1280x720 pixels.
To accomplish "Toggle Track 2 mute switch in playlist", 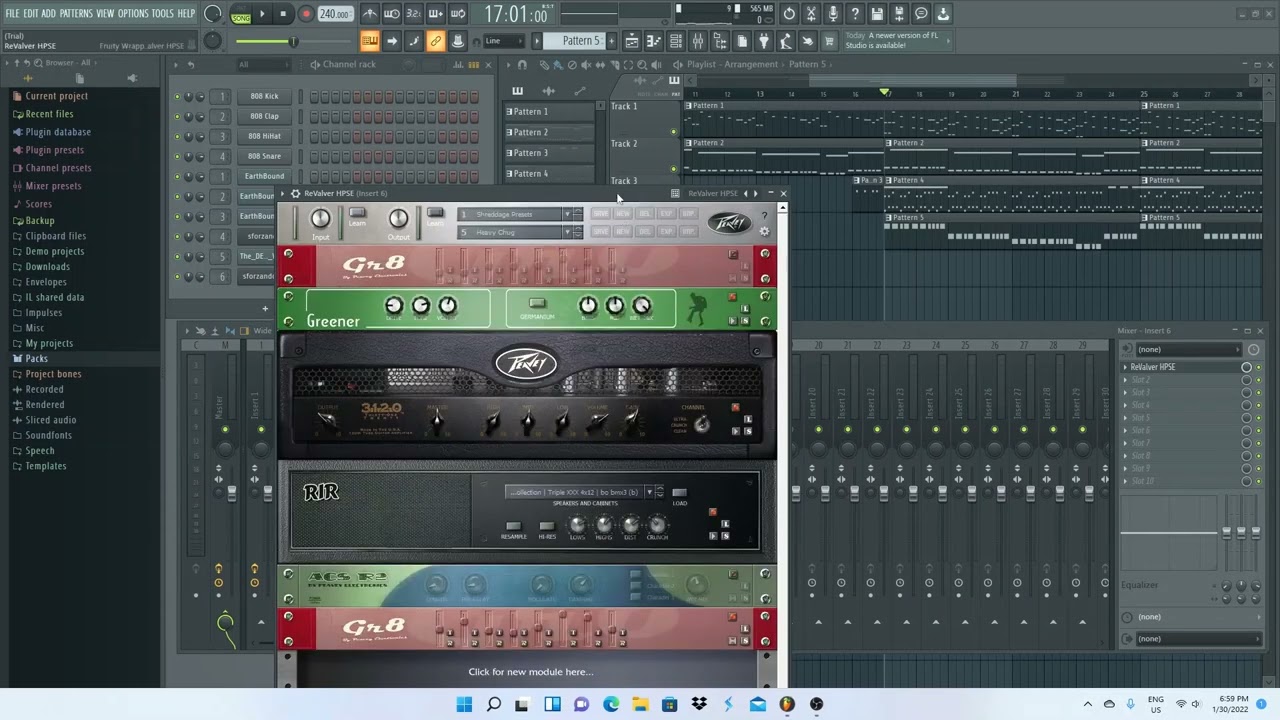I will tap(673, 168).
